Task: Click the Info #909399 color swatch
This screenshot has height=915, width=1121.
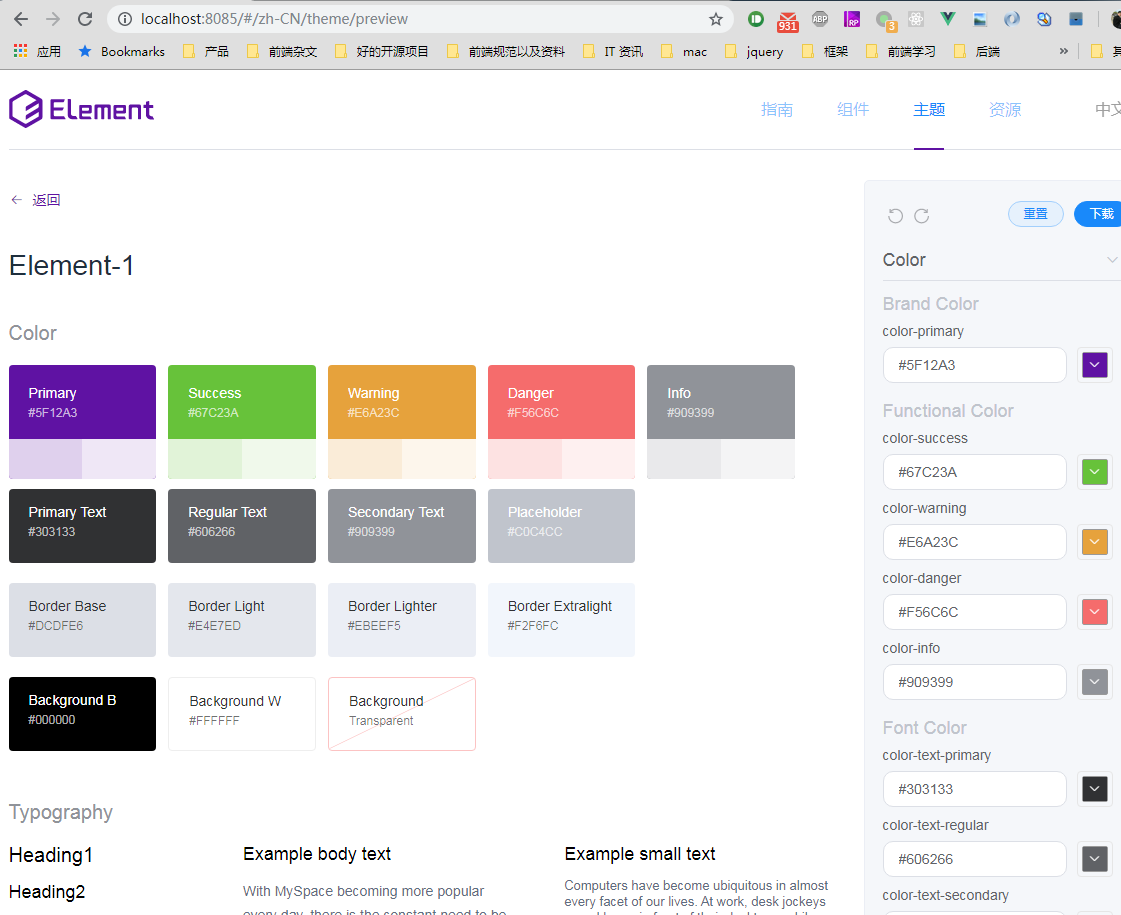Action: coord(721,402)
